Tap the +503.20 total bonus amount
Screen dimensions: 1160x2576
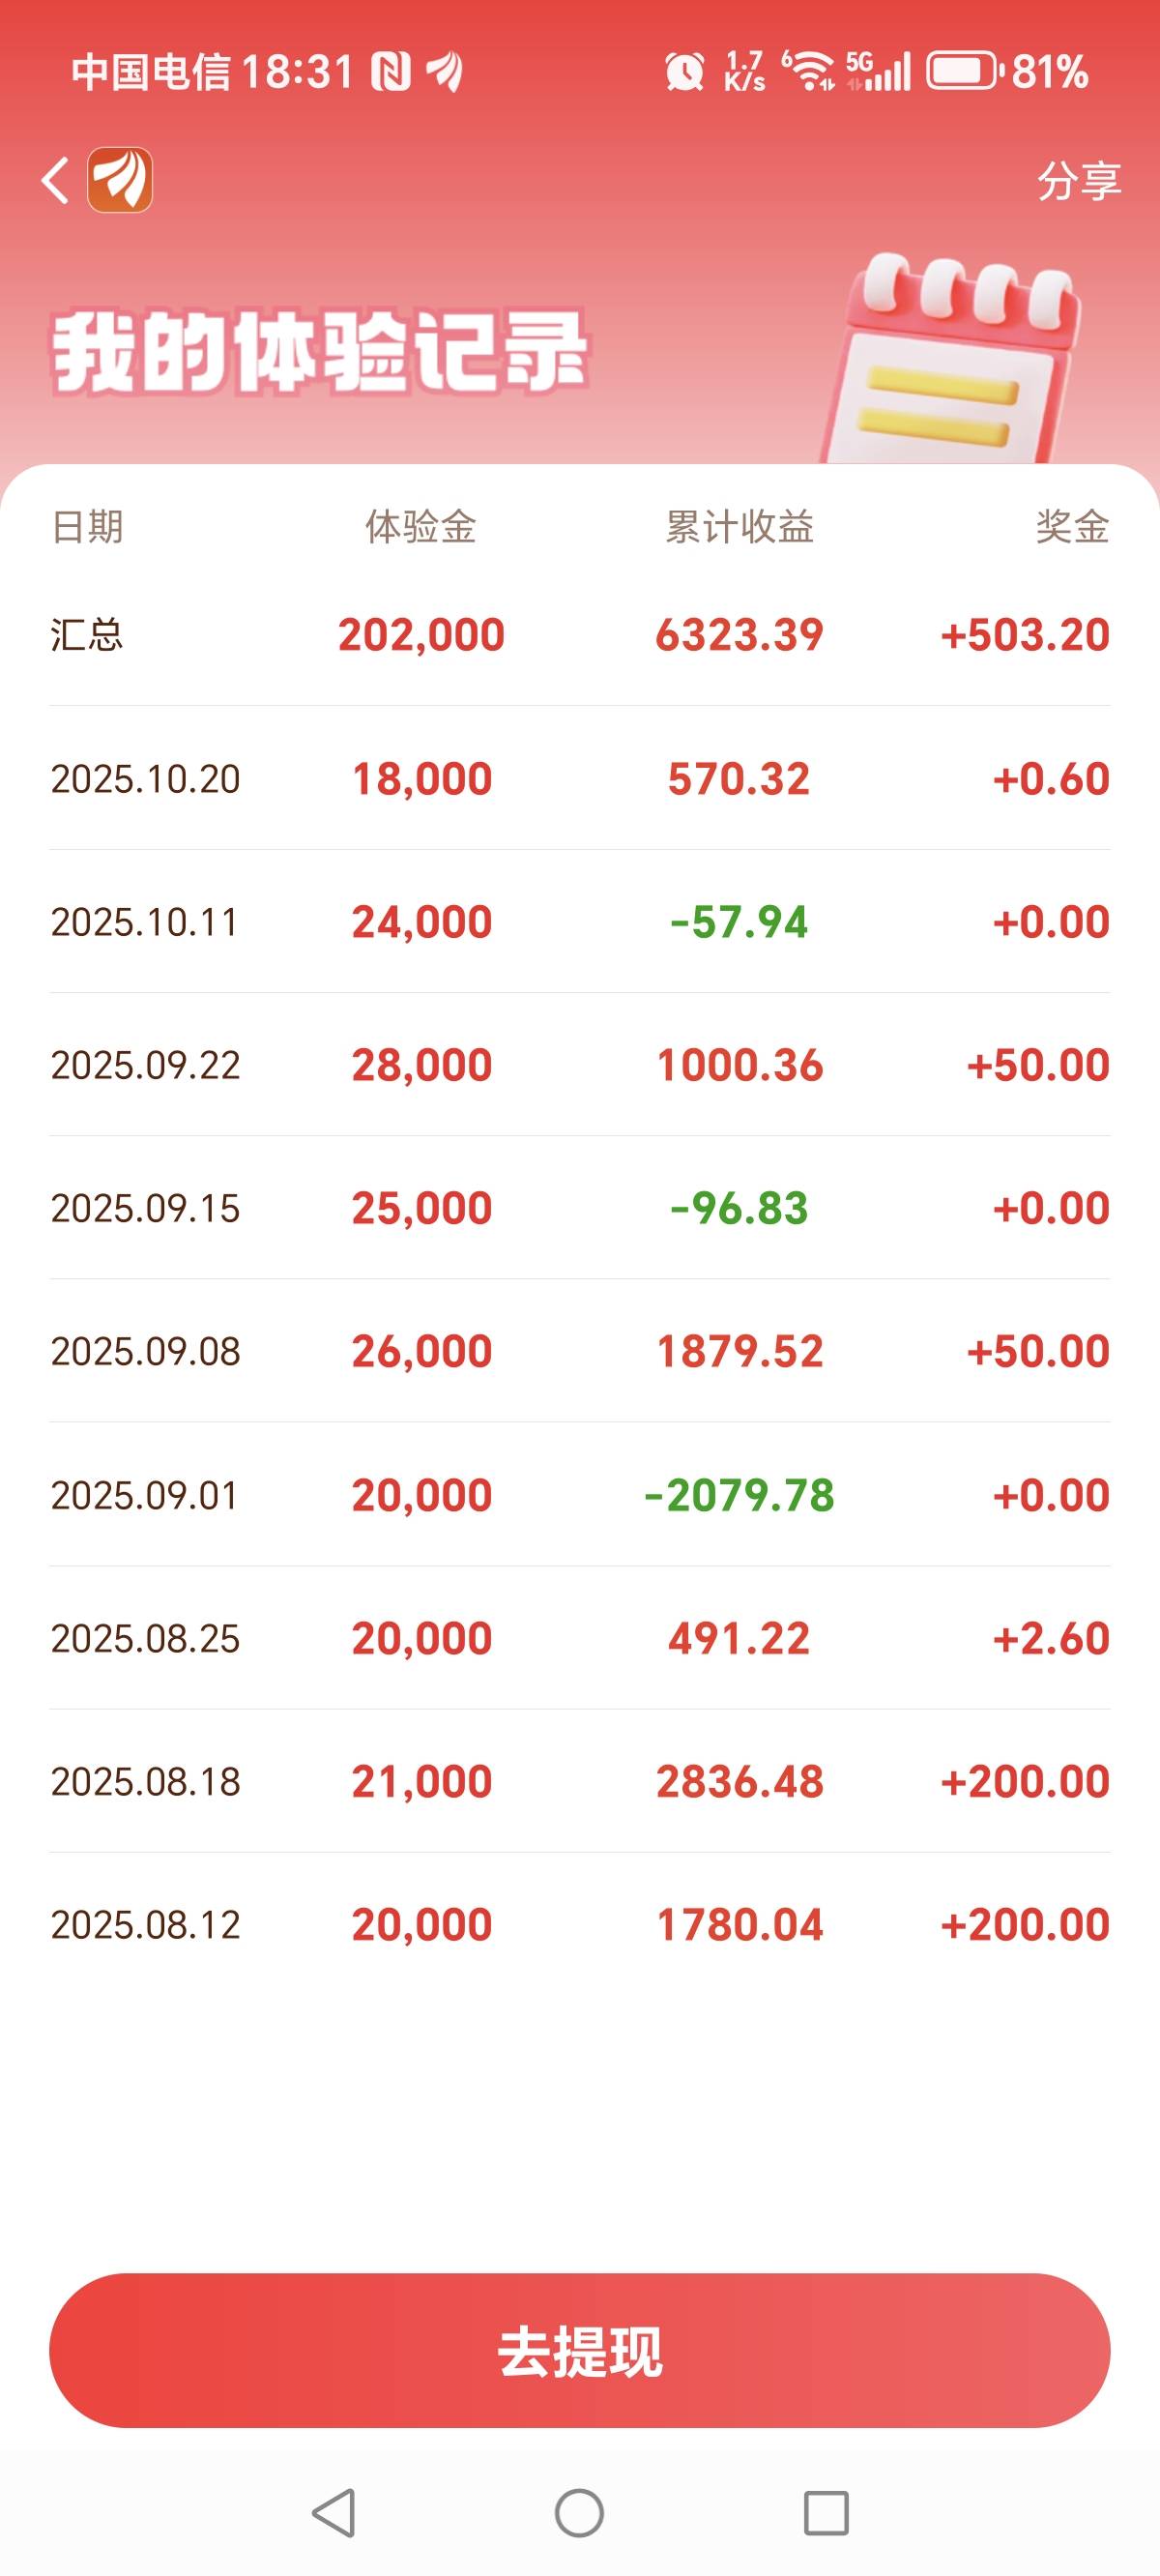pyautogui.click(x=1025, y=635)
